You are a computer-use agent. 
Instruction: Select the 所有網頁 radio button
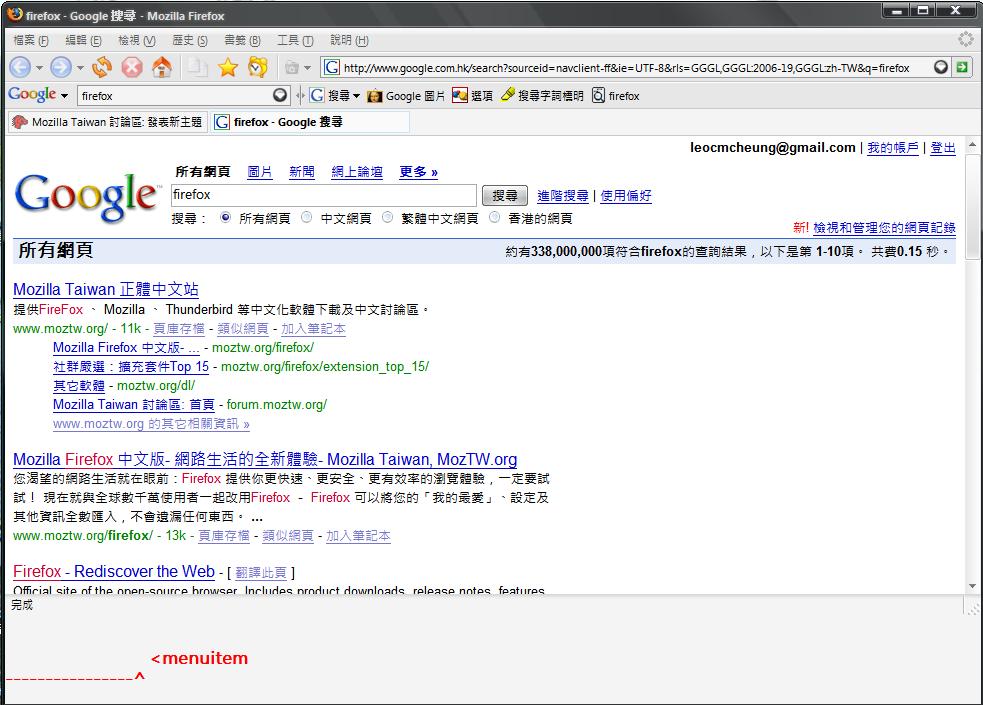coord(225,217)
